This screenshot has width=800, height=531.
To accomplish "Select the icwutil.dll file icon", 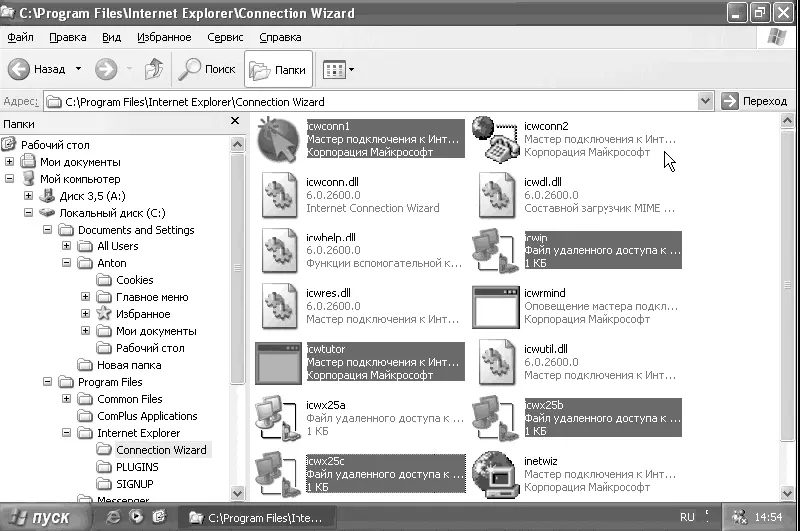I will (x=496, y=363).
